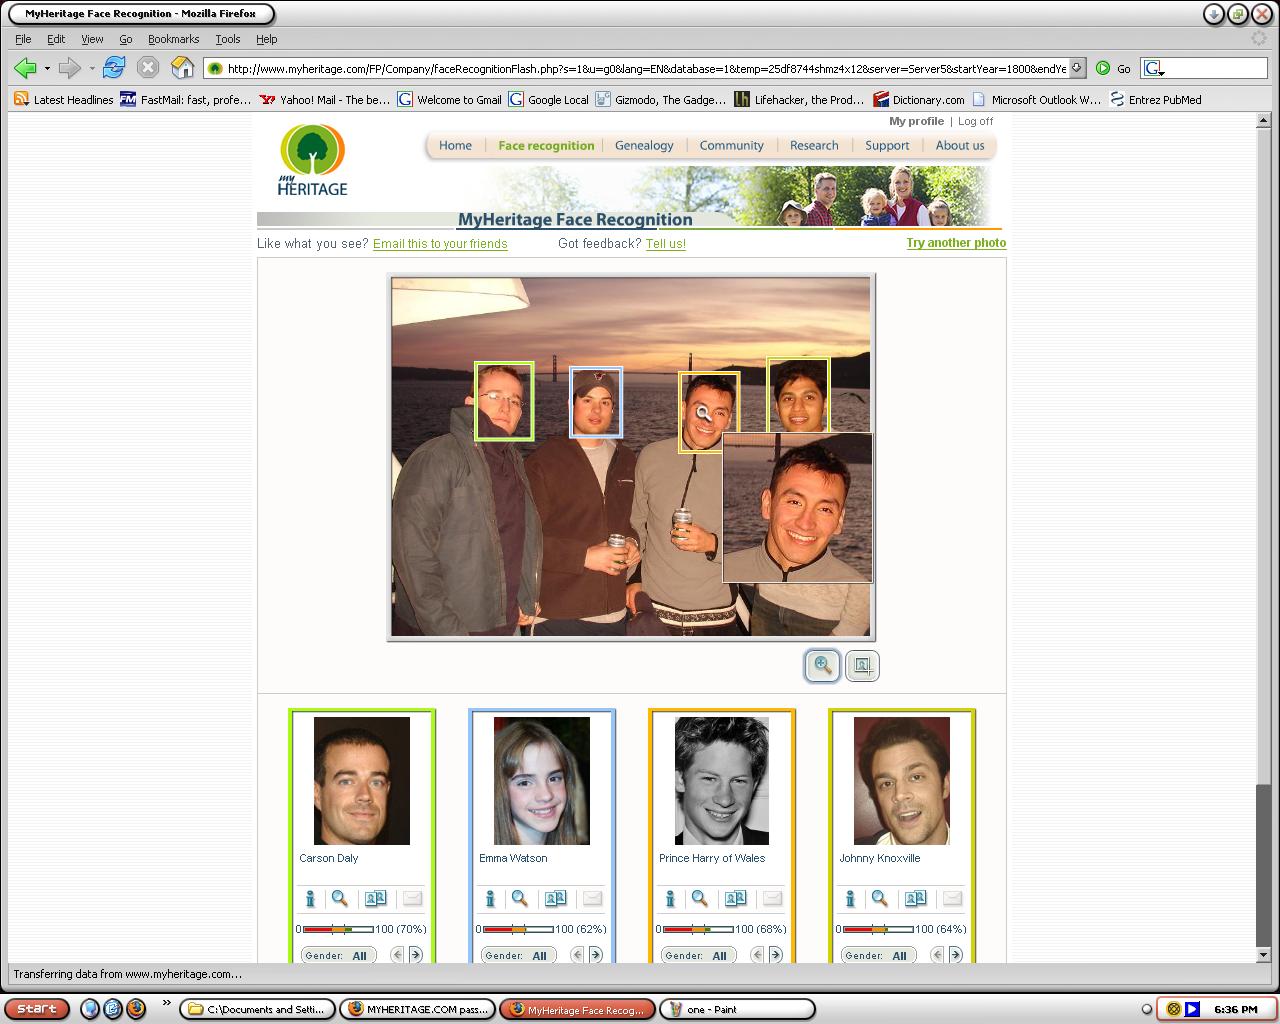Screen dimensions: 1280x1024
Task: Open Gender All selector on Johnny Knoxville card
Action: [x=879, y=955]
